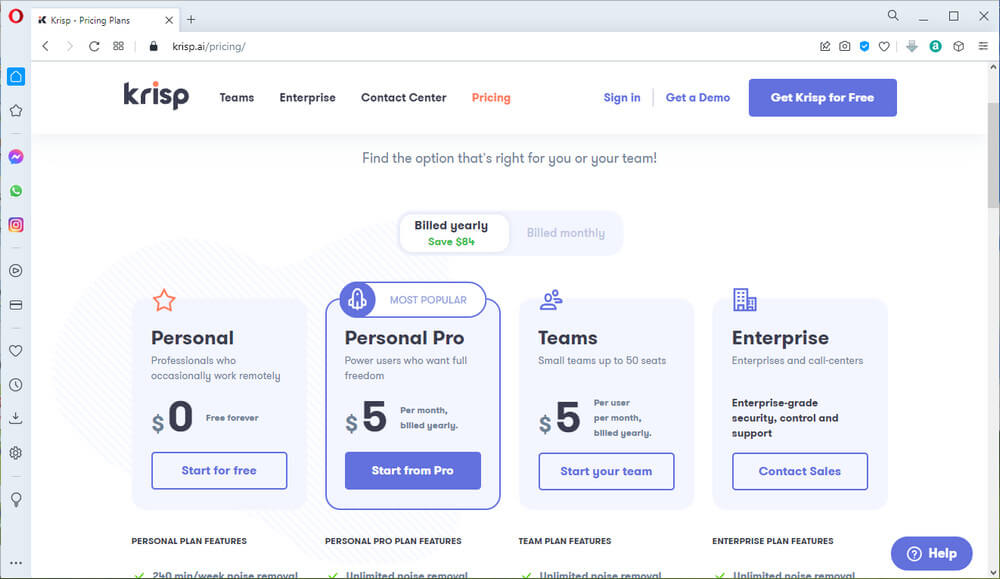Click the padlock site security icon

pos(153,46)
